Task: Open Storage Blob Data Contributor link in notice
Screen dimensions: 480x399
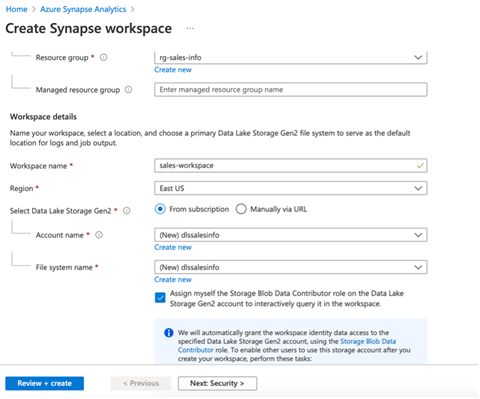Action: point(368,341)
